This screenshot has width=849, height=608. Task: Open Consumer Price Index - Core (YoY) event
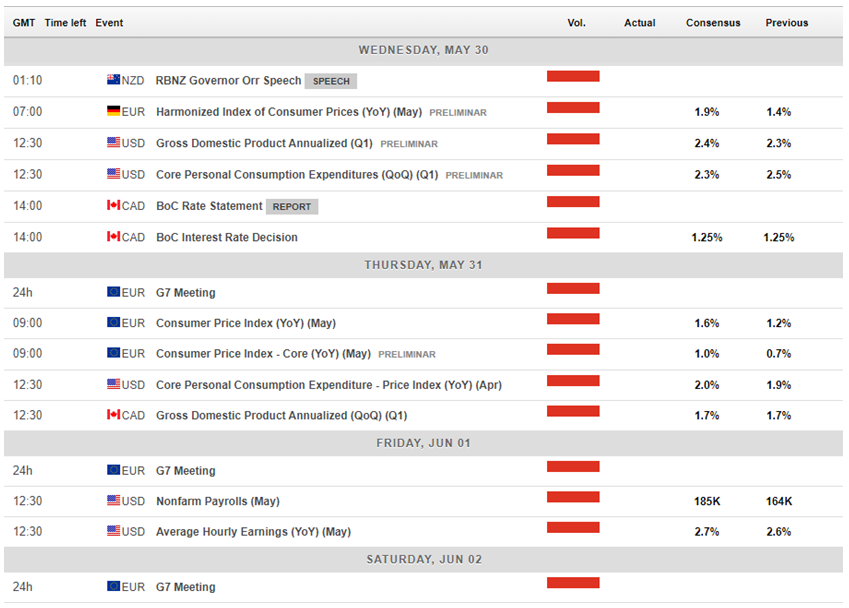coord(263,354)
